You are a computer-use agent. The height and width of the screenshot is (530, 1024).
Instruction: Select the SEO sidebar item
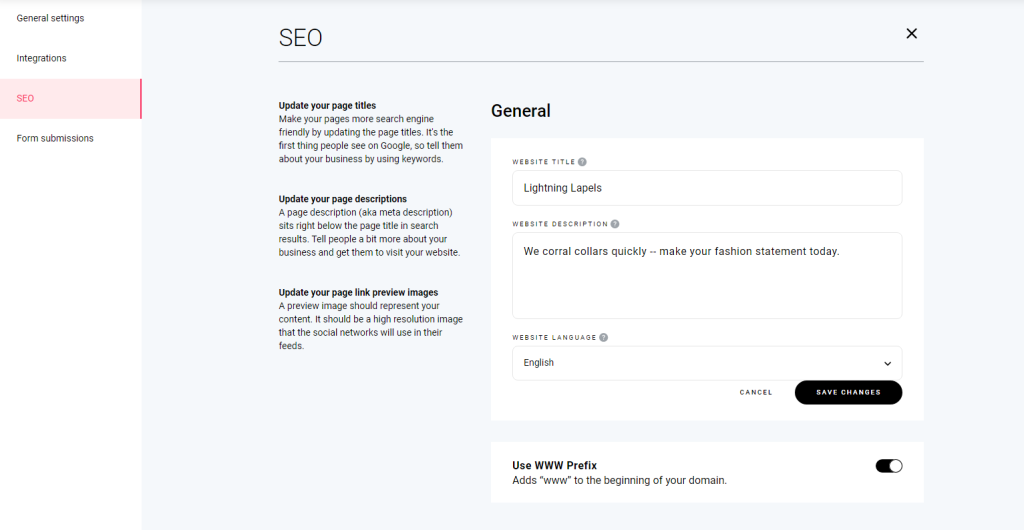click(x=25, y=98)
